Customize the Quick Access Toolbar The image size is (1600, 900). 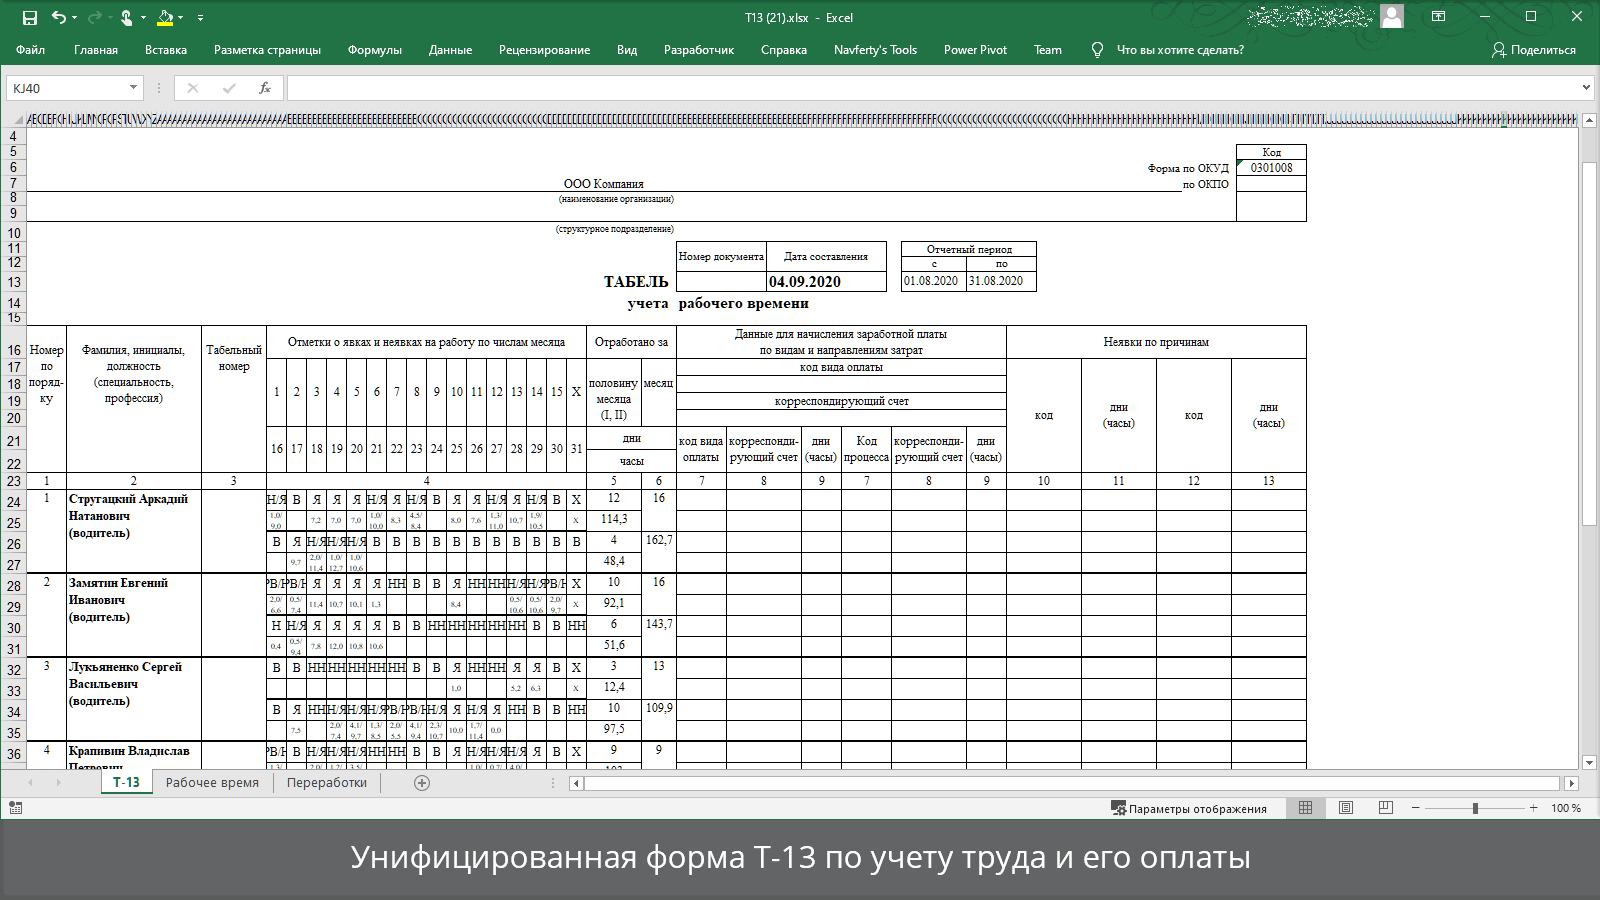coord(201,18)
